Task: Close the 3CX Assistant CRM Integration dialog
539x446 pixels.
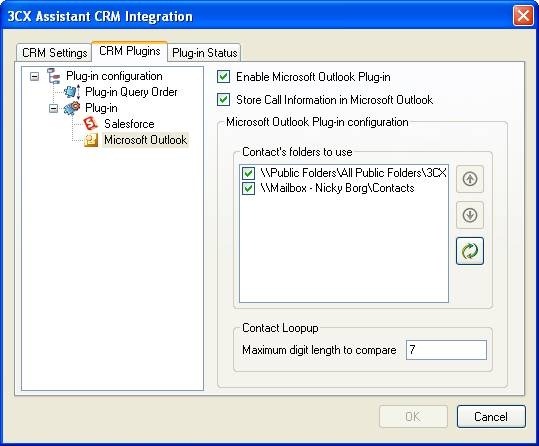Action: point(523,16)
